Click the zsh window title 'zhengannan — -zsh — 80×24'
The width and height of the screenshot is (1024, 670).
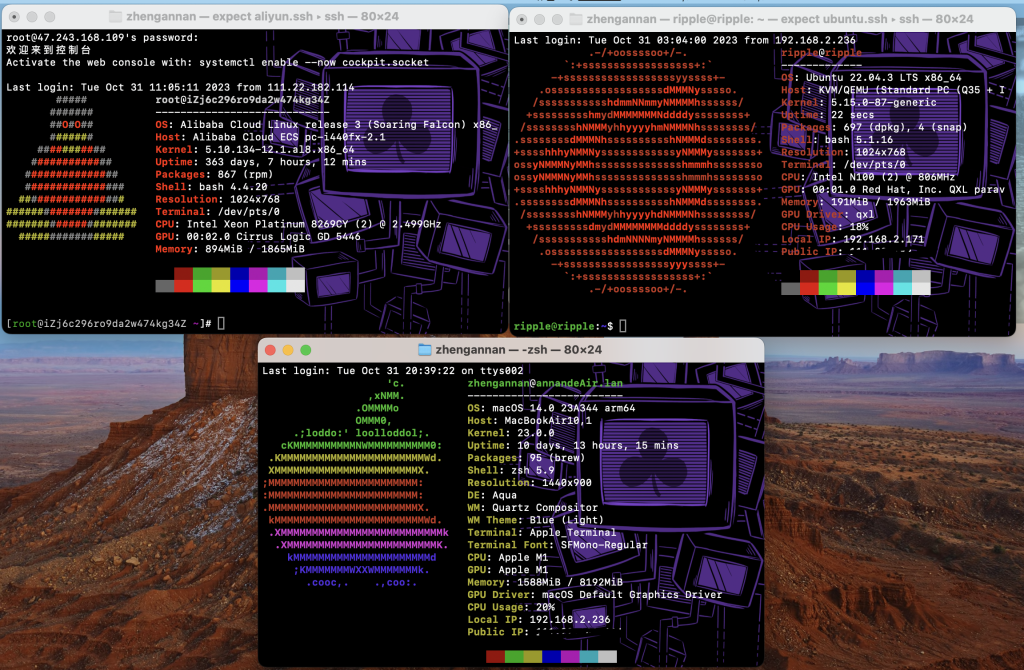tap(519, 350)
